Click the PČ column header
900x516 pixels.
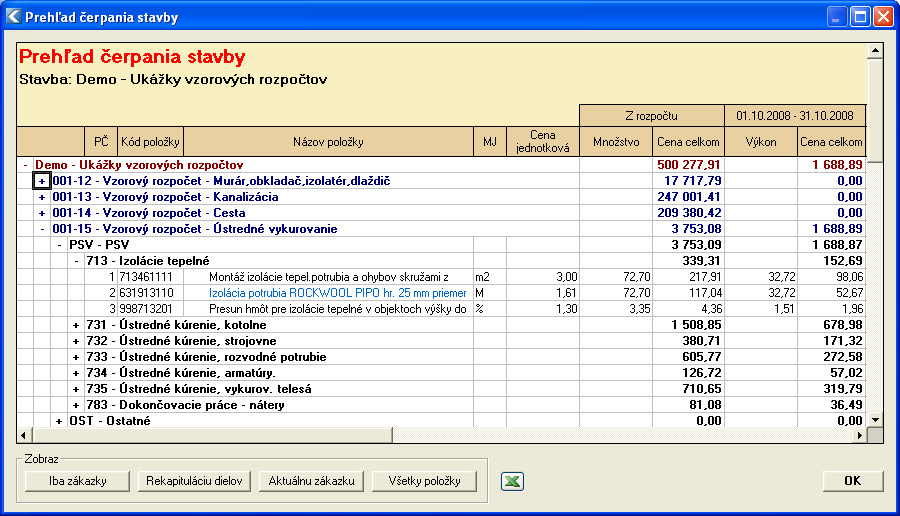coord(101,142)
